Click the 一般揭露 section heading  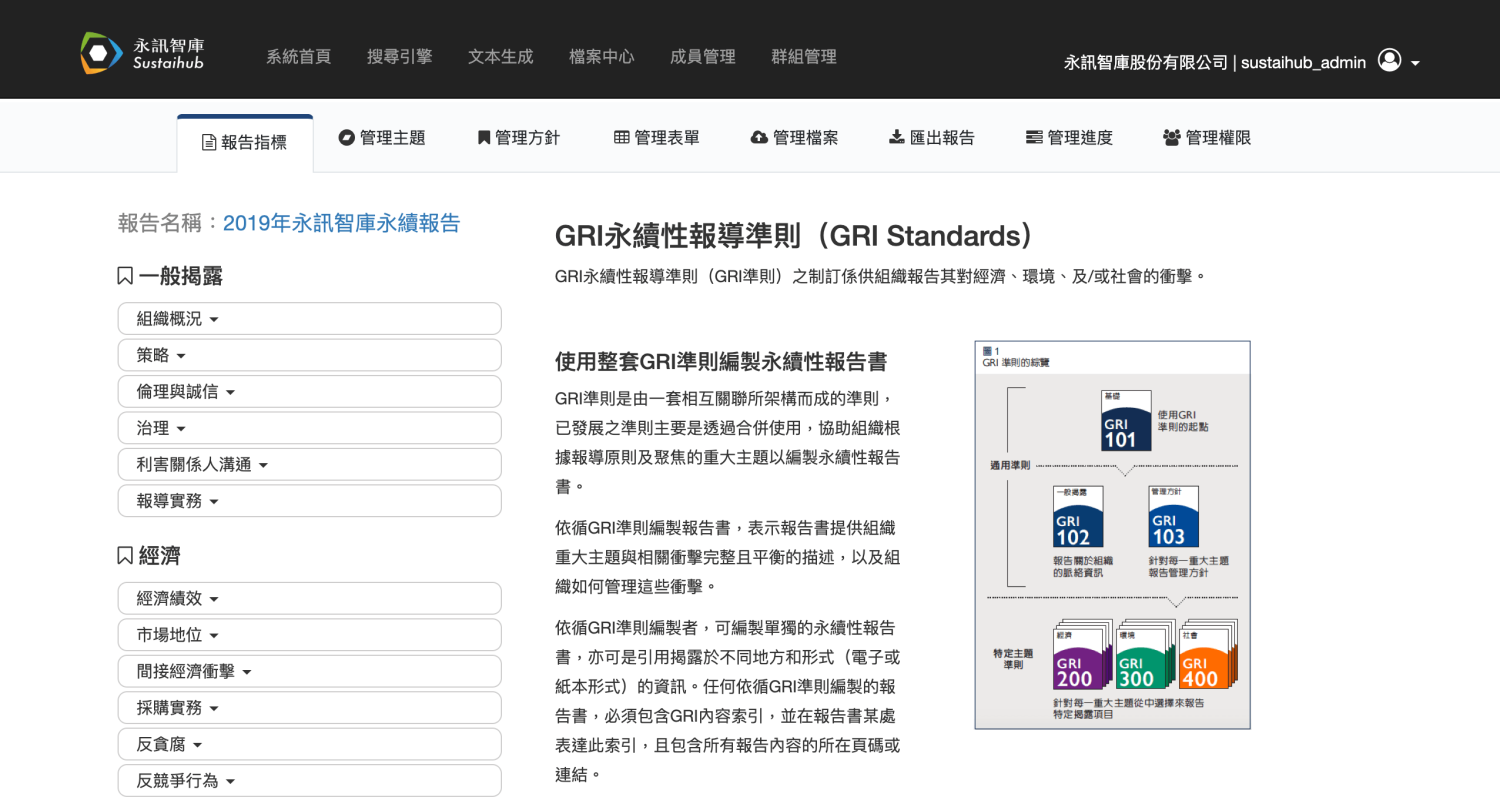coord(181,276)
